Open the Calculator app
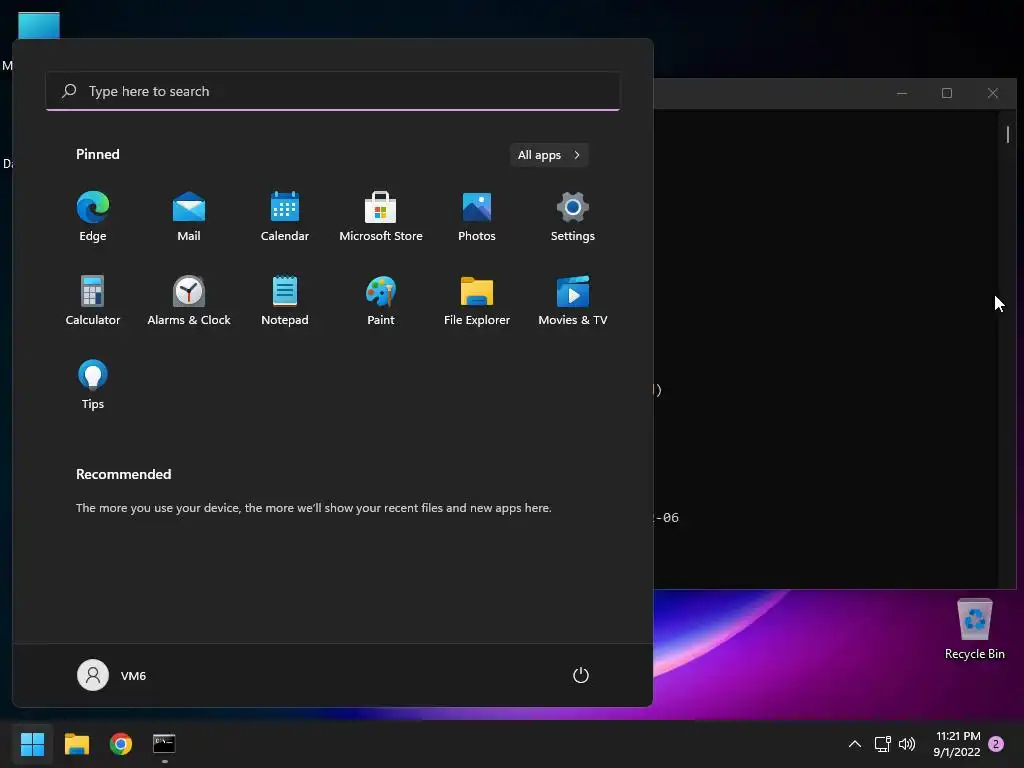Image resolution: width=1024 pixels, height=768 pixels. click(x=93, y=301)
